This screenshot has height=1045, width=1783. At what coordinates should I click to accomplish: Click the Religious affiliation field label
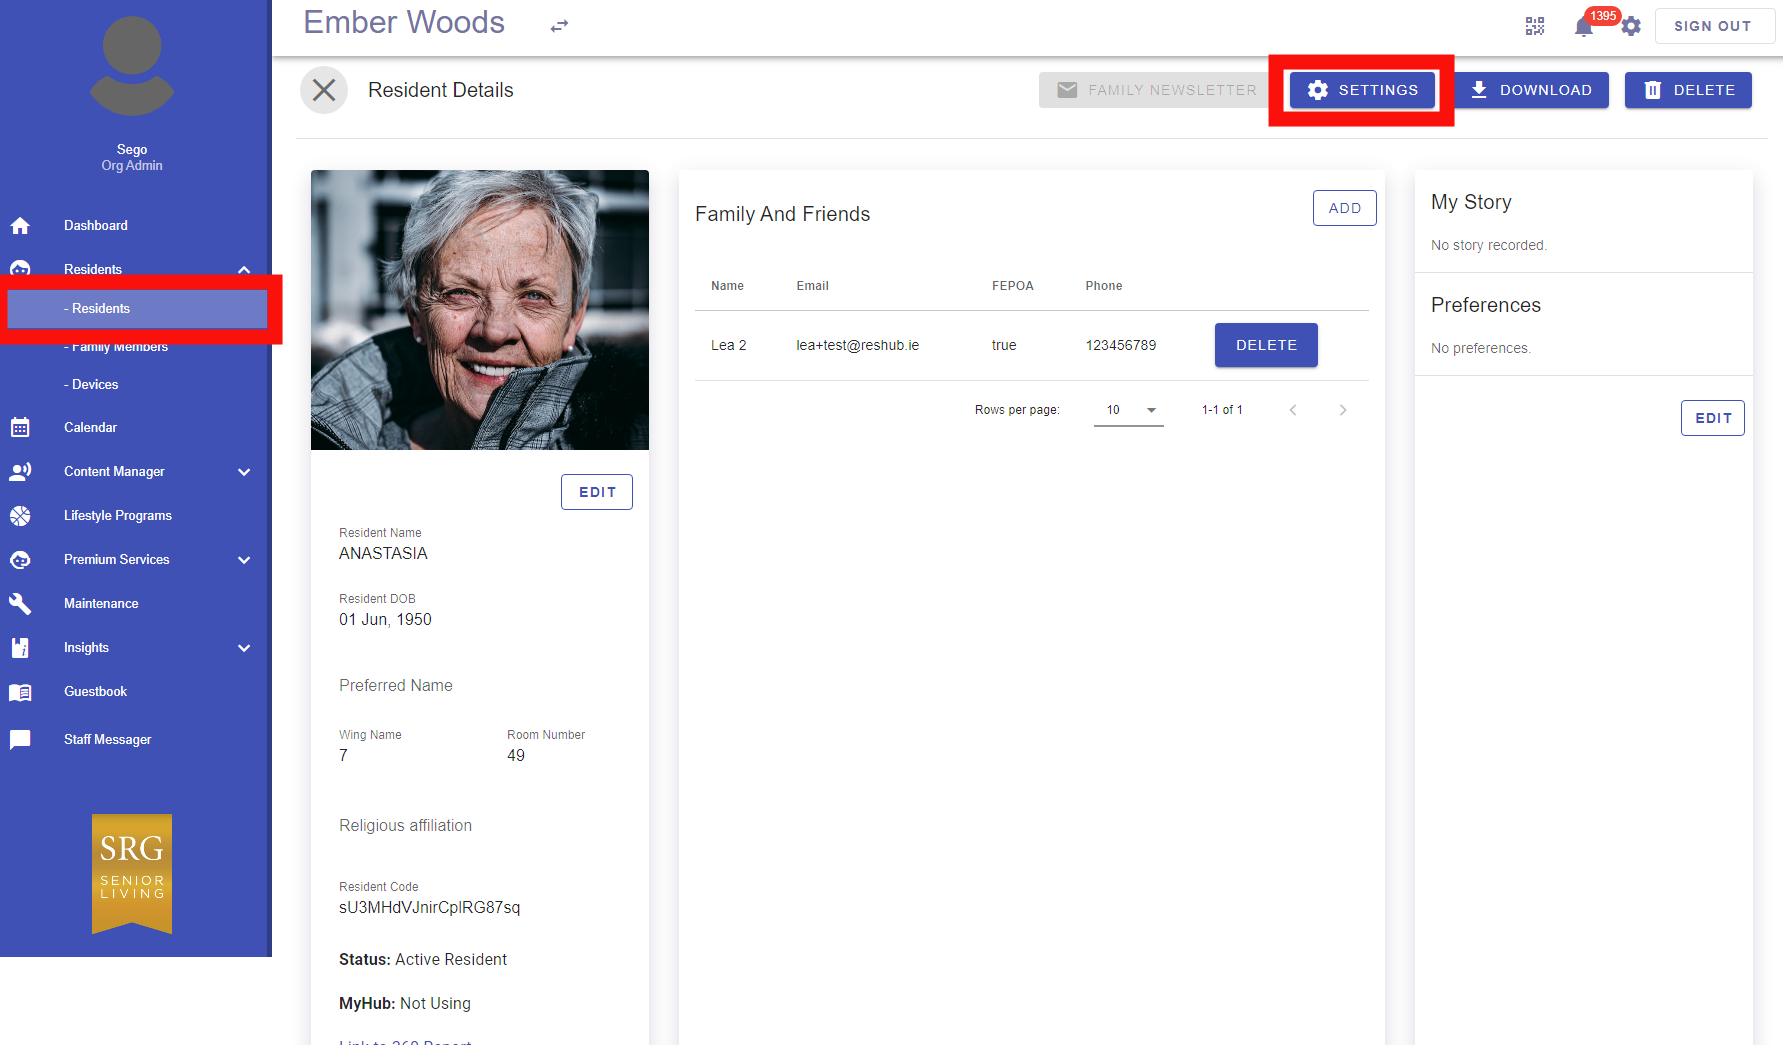[406, 826]
